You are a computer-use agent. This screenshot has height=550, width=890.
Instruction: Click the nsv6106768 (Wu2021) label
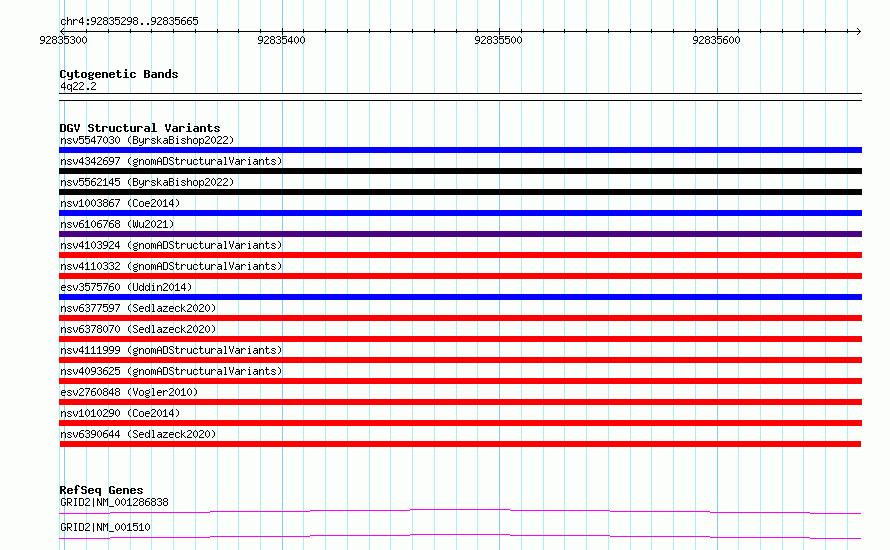tap(117, 224)
